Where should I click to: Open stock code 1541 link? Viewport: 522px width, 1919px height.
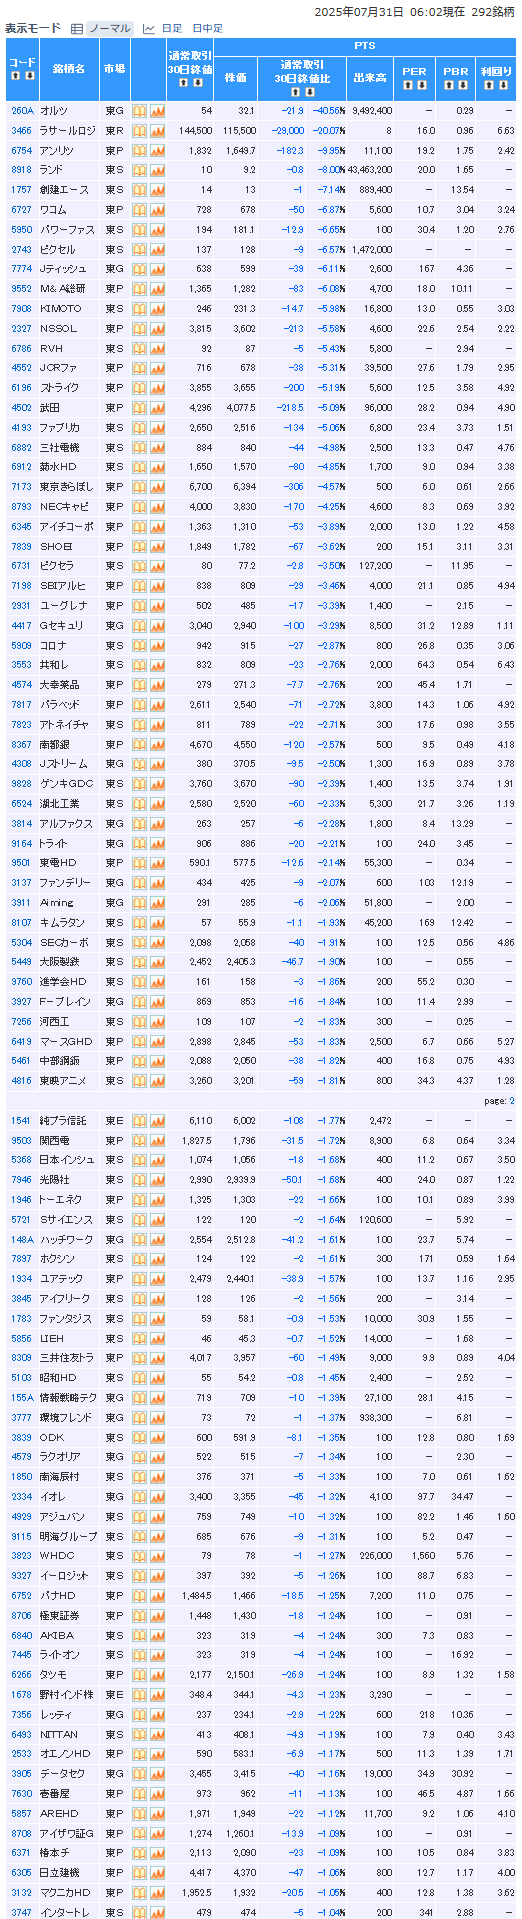[x=22, y=1120]
